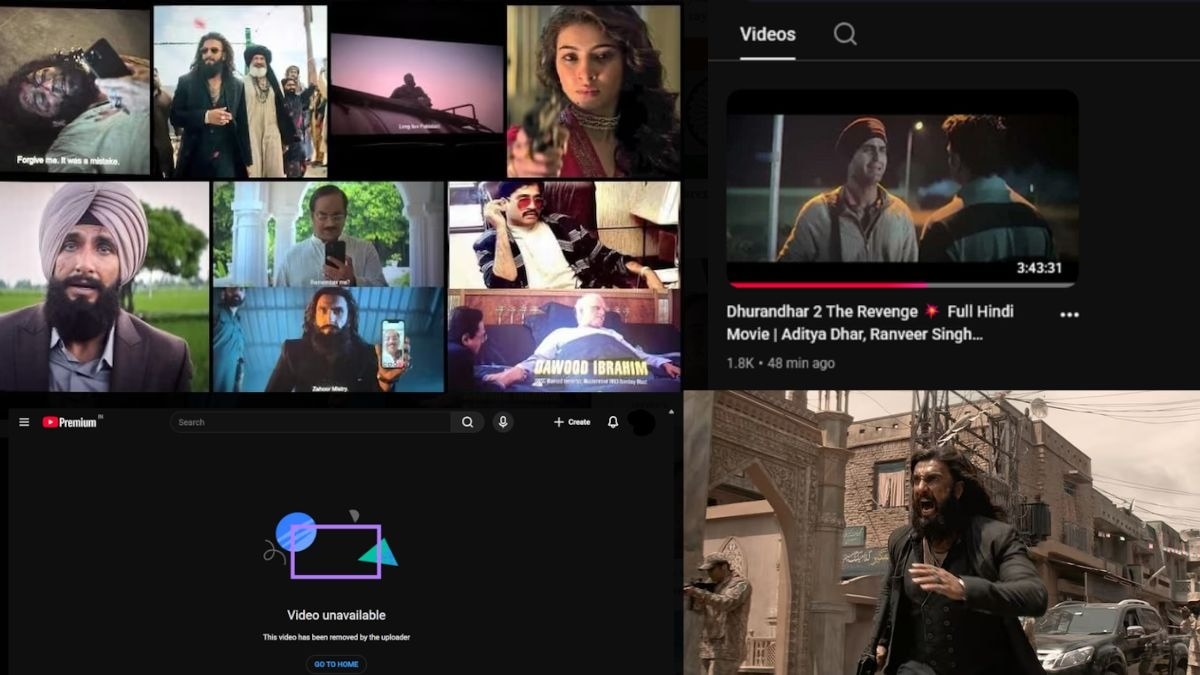Start a voice search with the microphone icon
Image resolution: width=1200 pixels, height=675 pixels.
point(502,422)
